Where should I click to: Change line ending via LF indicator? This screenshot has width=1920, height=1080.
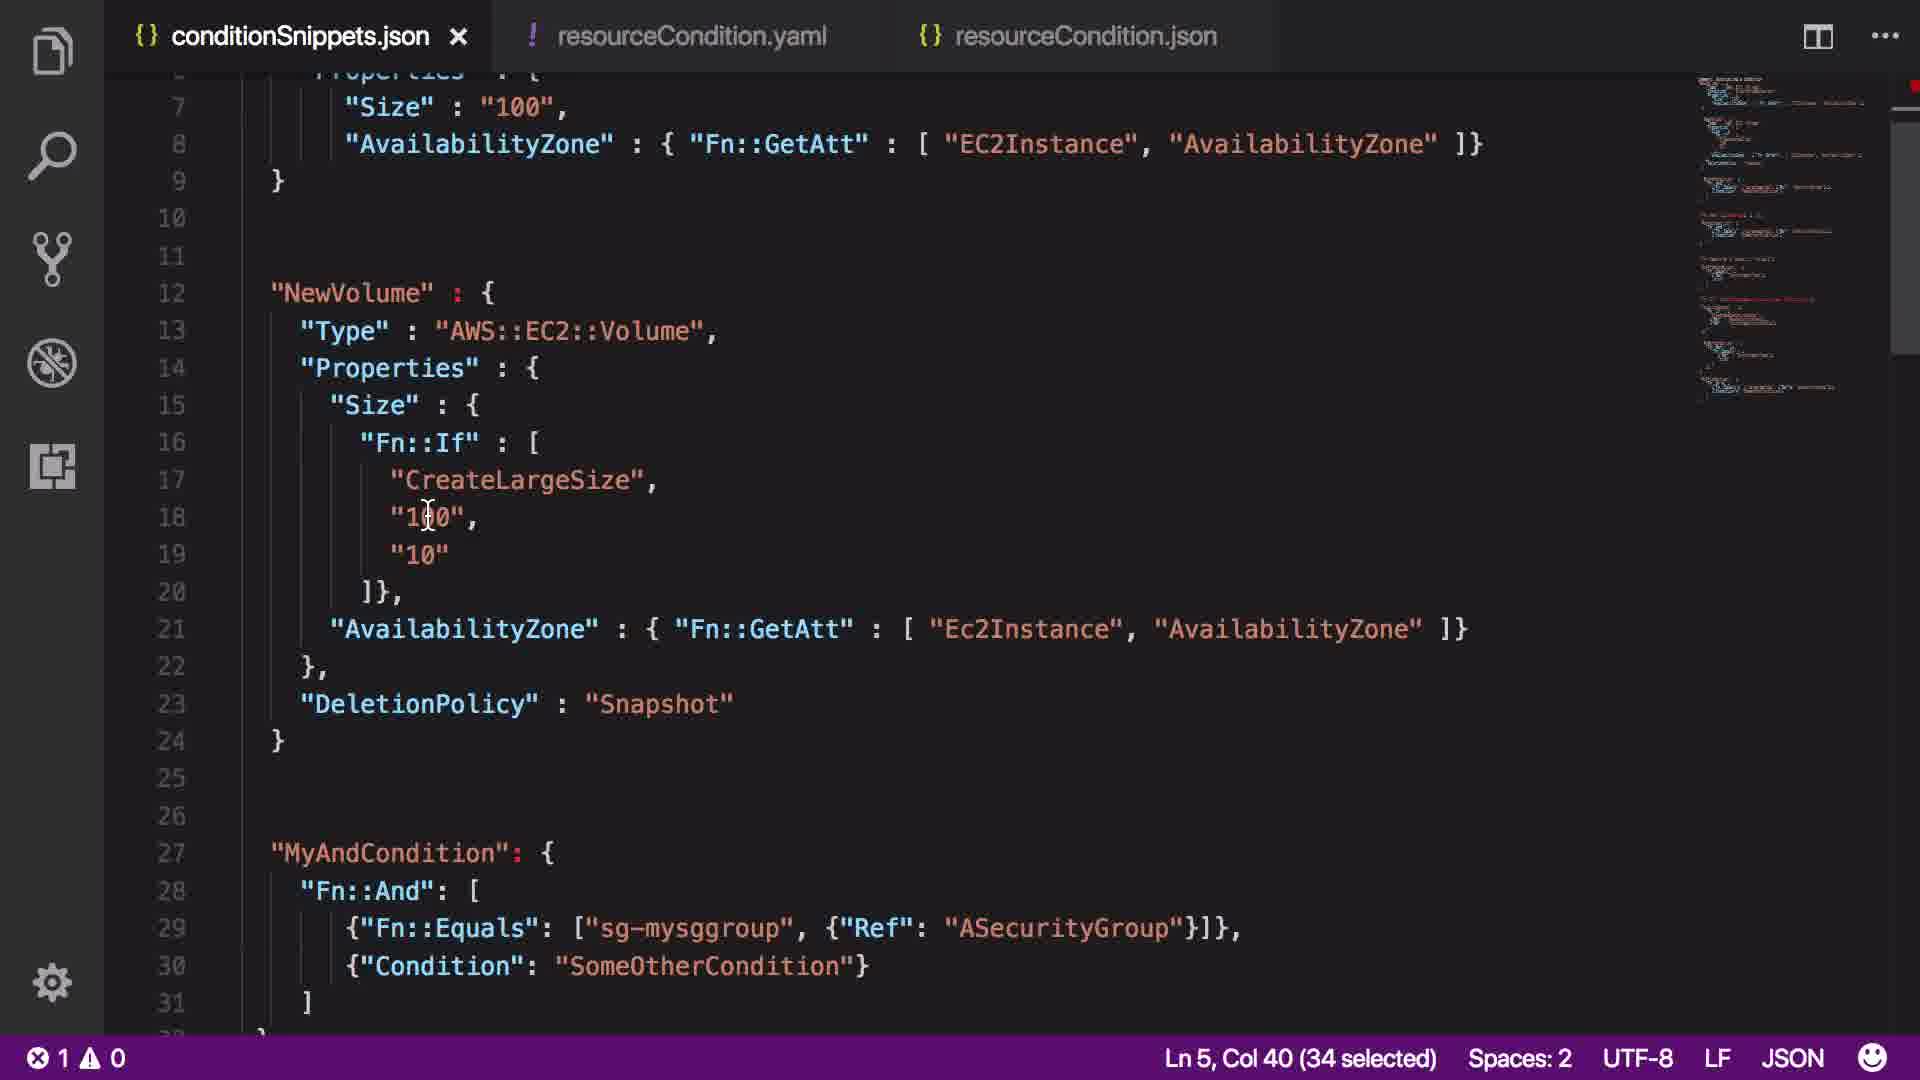pyautogui.click(x=1717, y=1058)
